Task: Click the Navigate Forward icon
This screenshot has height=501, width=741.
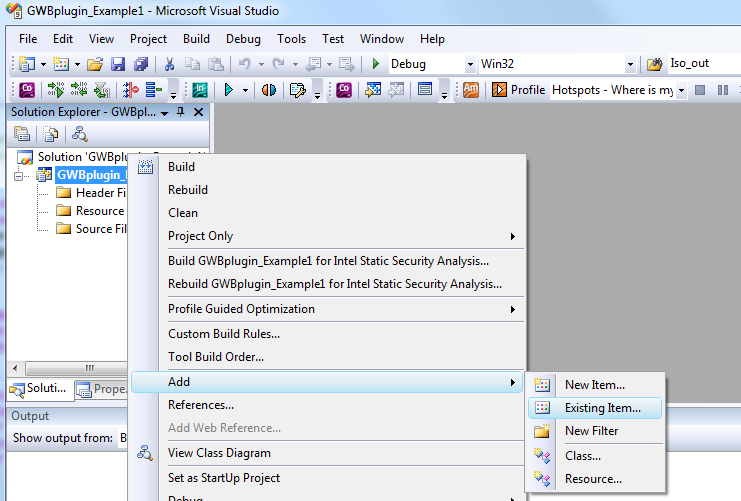Action: (346, 64)
